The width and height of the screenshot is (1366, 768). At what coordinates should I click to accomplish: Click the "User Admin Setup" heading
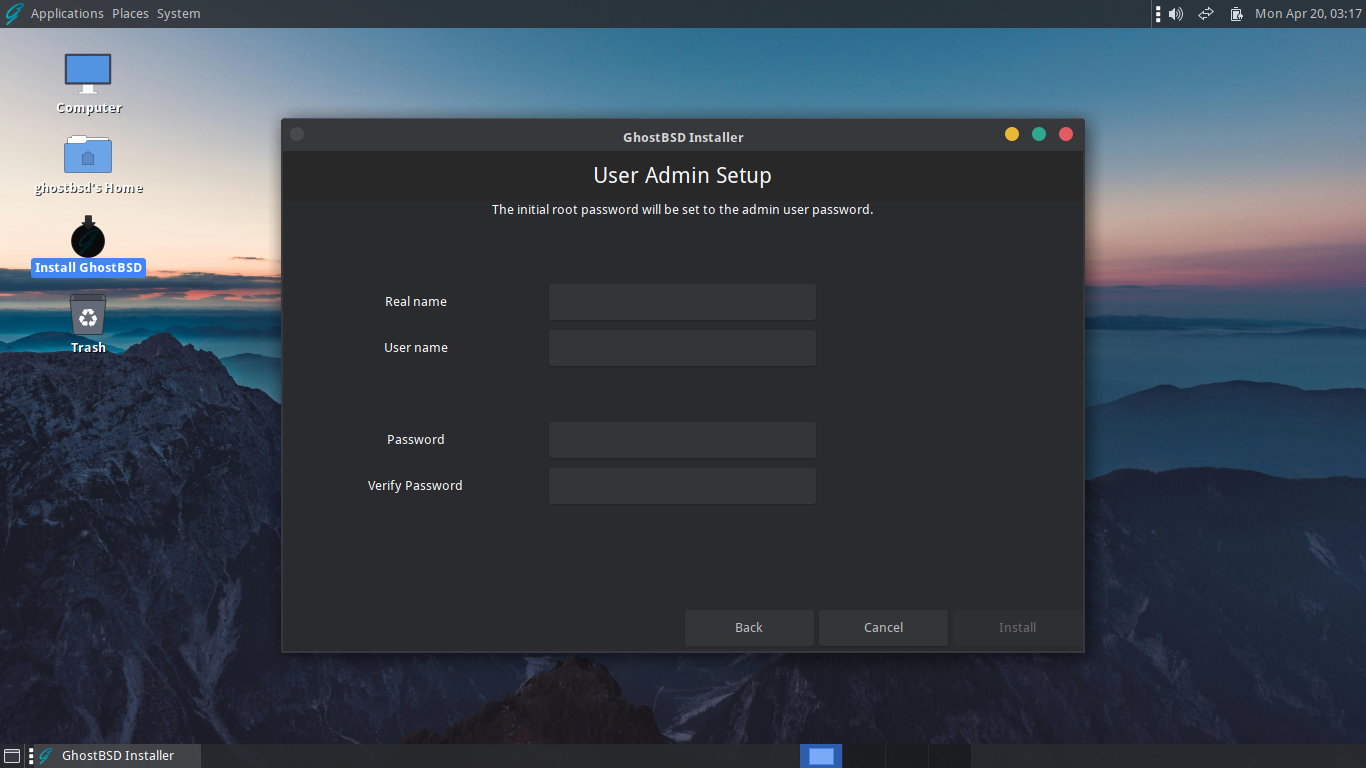point(683,176)
